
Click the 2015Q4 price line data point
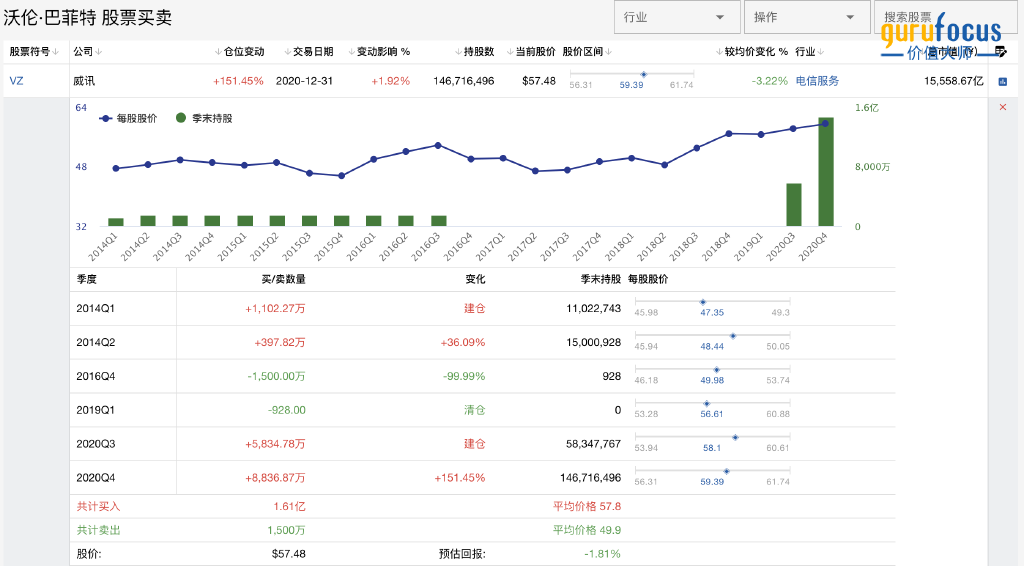coord(342,176)
